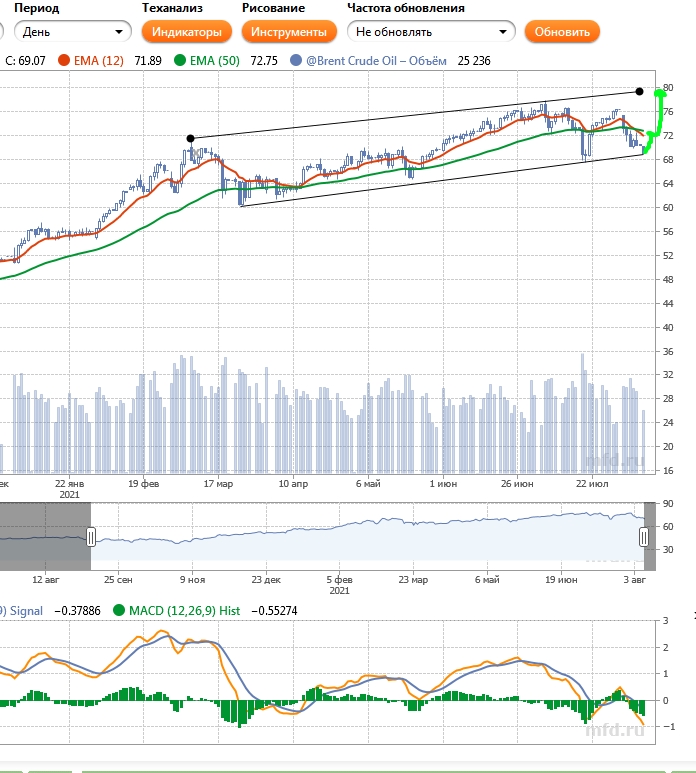Click the green arrowhead near price 80

point(659,93)
